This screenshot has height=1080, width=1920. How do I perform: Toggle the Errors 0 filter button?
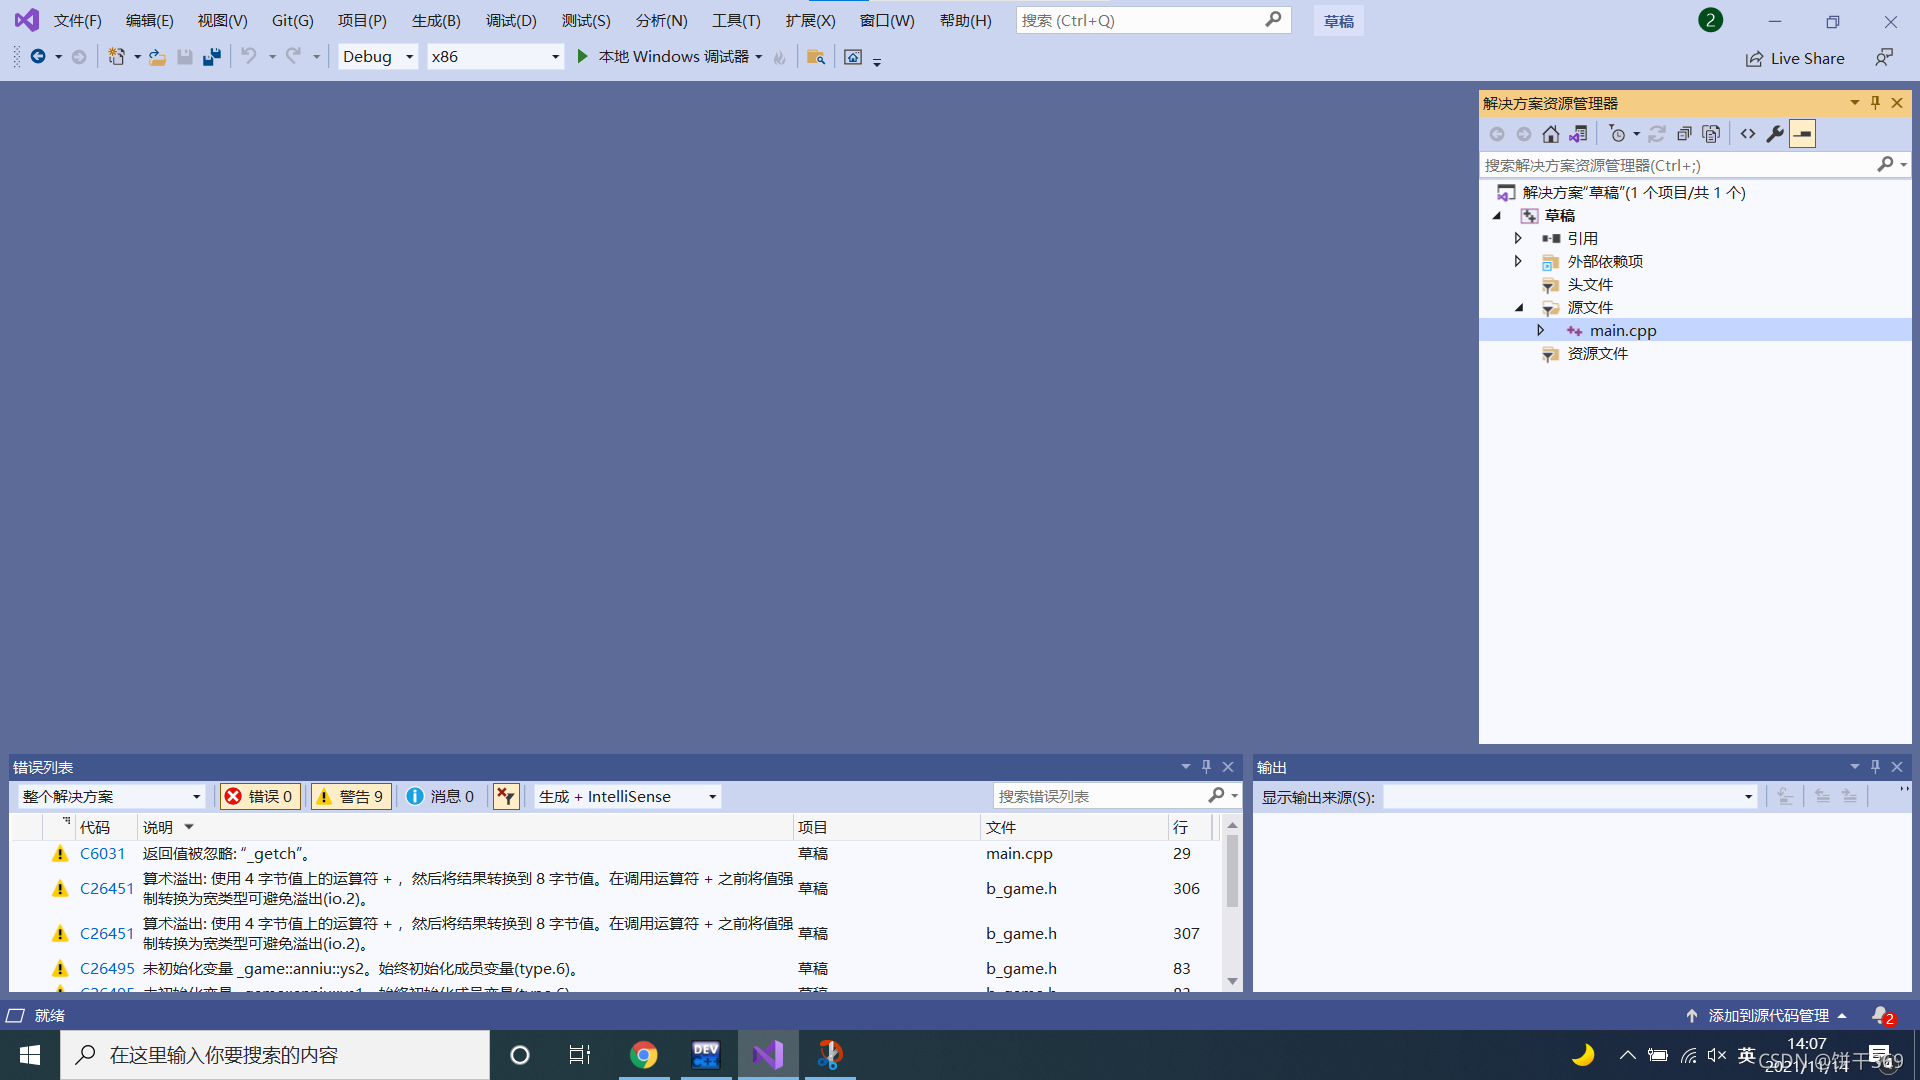(259, 796)
